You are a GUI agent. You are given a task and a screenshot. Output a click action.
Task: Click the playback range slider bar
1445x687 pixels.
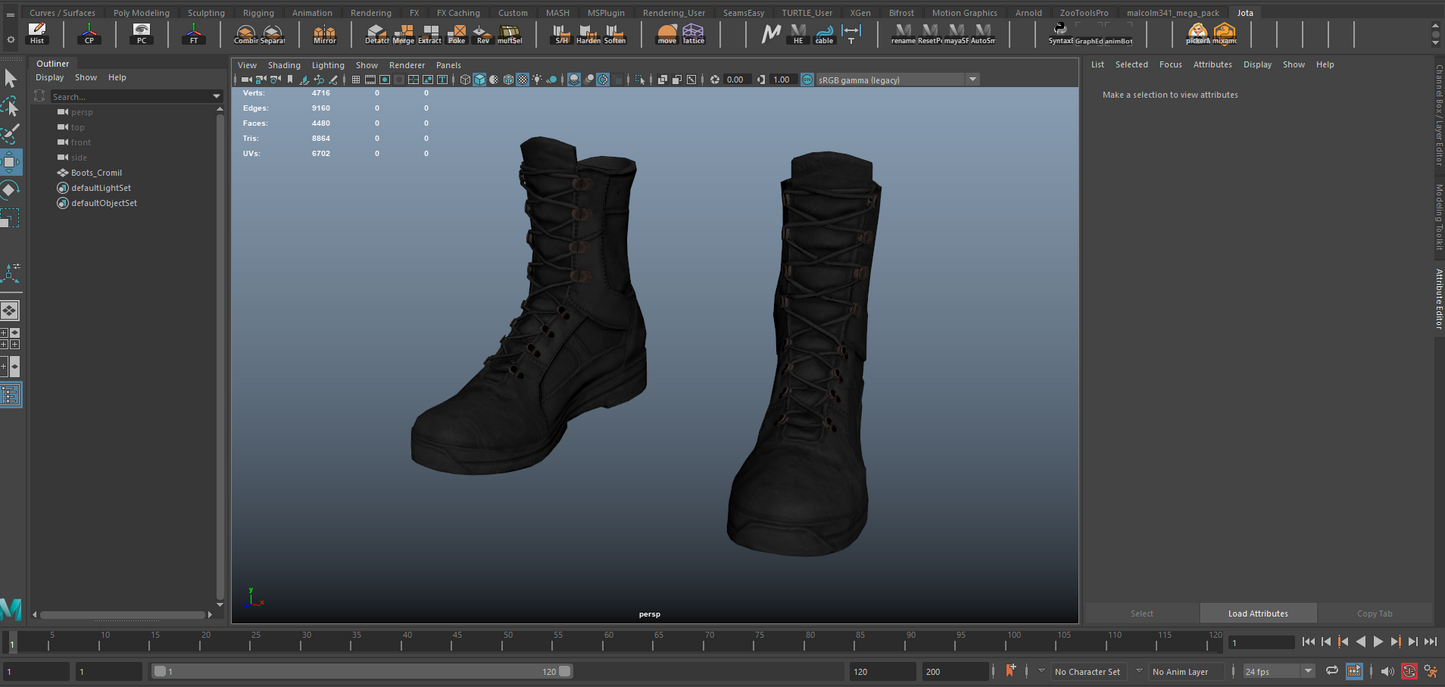pyautogui.click(x=360, y=671)
